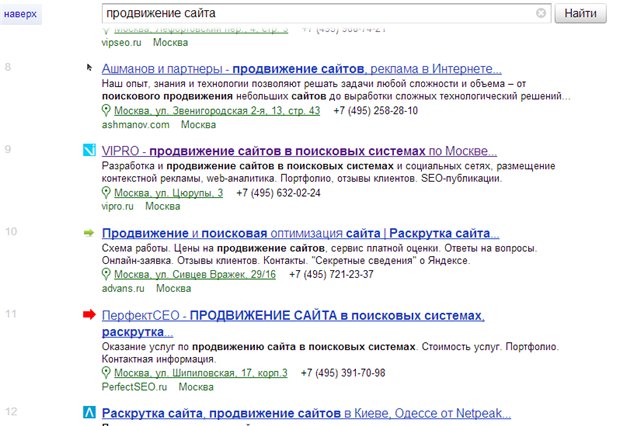
Task: Click the advans.ru domain text
Action: (123, 288)
